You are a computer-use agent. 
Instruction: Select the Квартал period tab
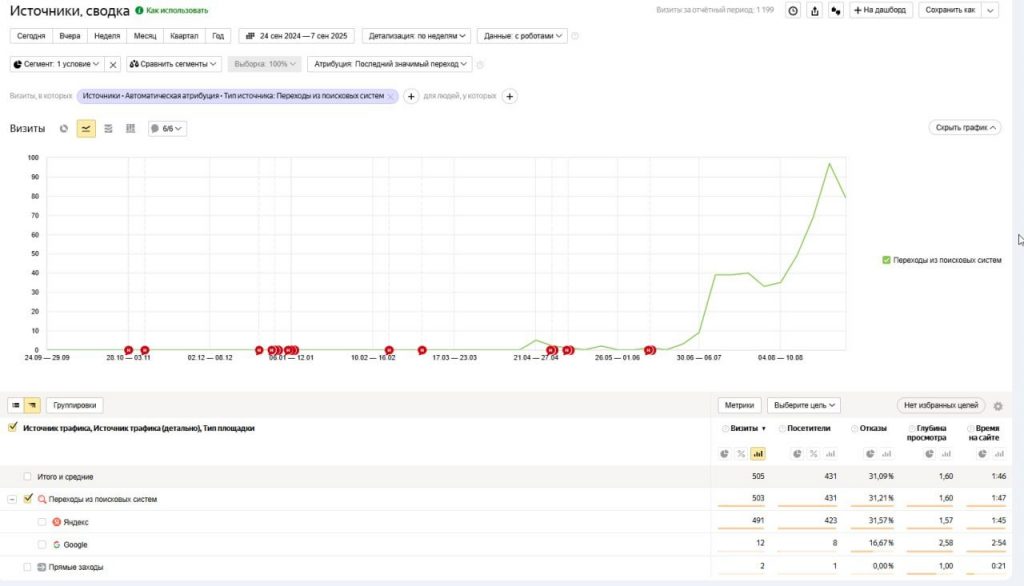click(x=184, y=36)
